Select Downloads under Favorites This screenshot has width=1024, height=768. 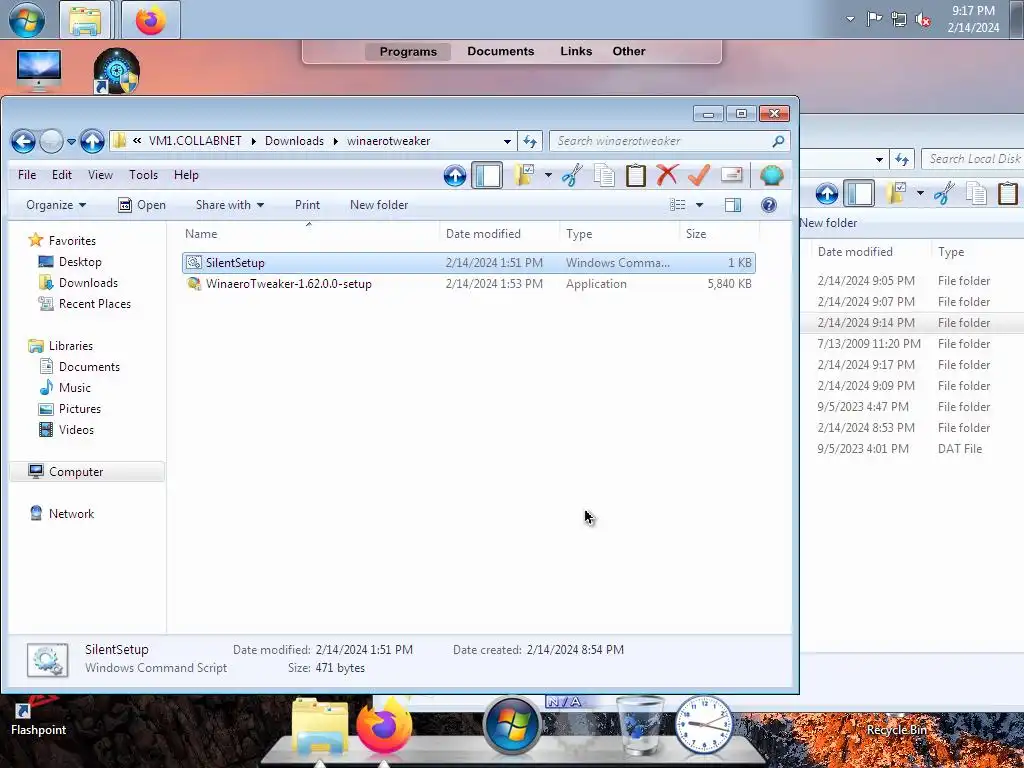tap(78, 283)
